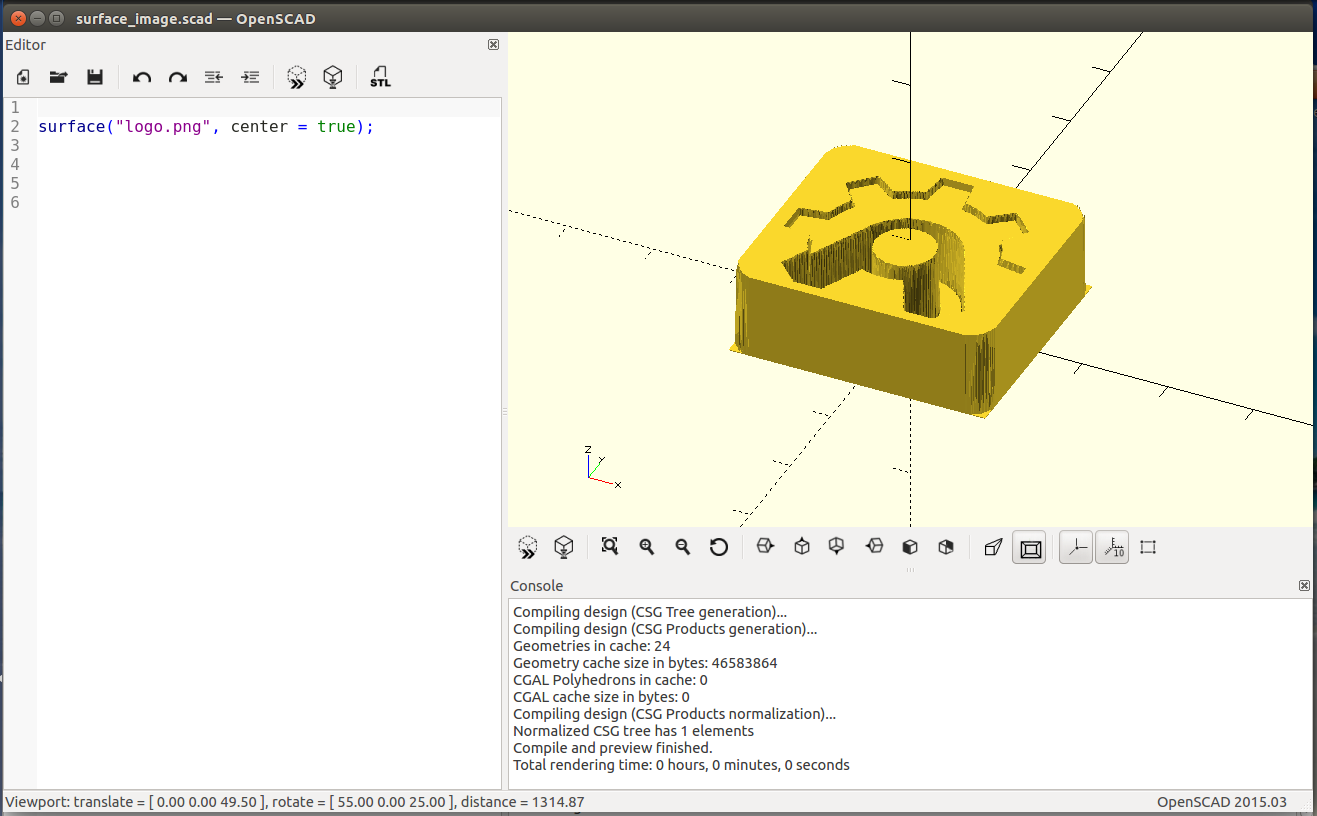Unindent code using the Editor toolbar icon
This screenshot has width=1317, height=816.
pos(213,77)
